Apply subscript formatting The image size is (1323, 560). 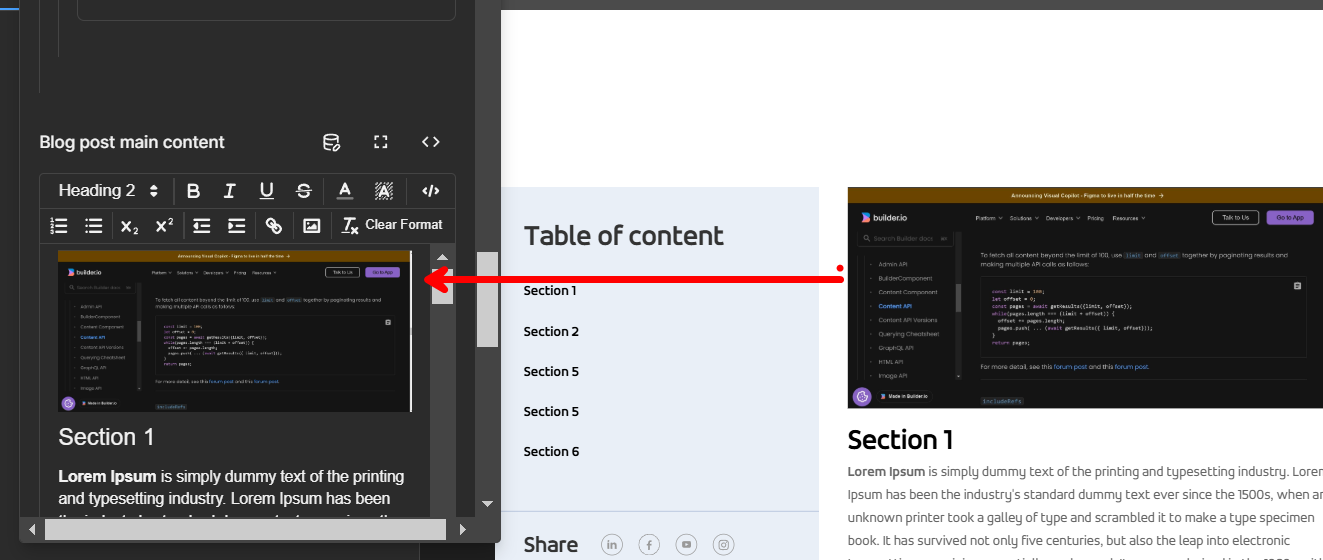130,226
